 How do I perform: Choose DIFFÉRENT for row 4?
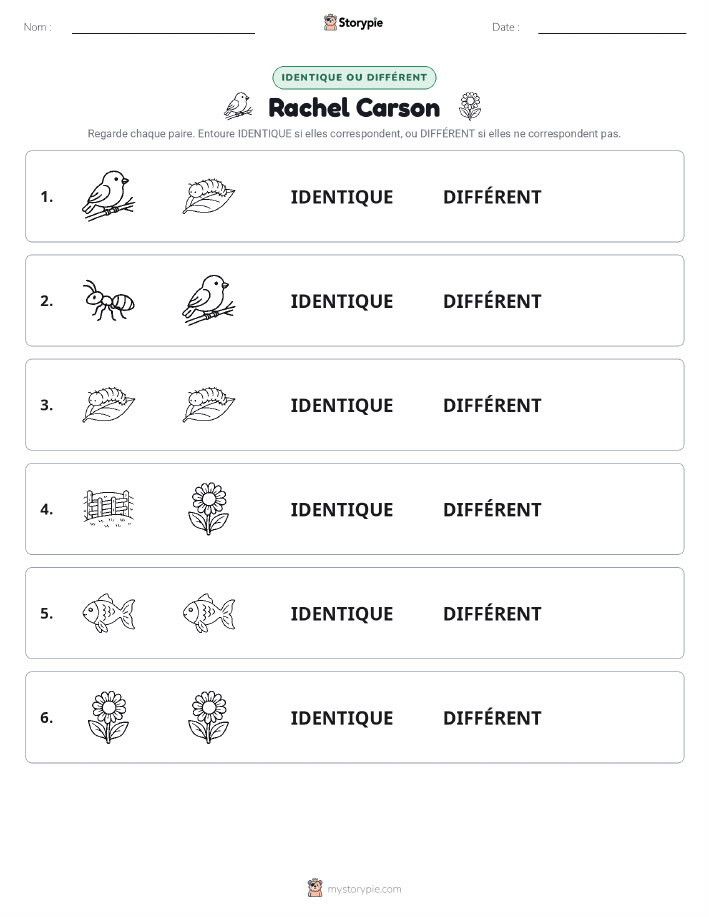click(x=492, y=509)
